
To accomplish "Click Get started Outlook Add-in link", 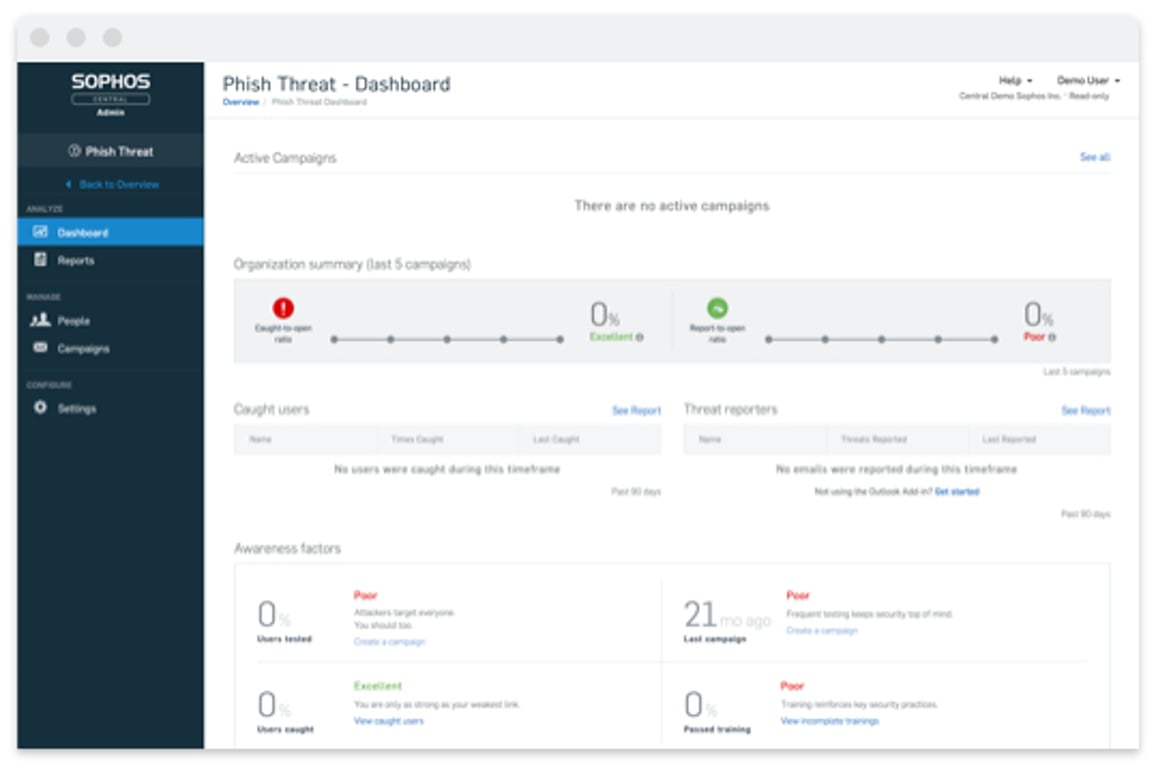I will click(957, 492).
